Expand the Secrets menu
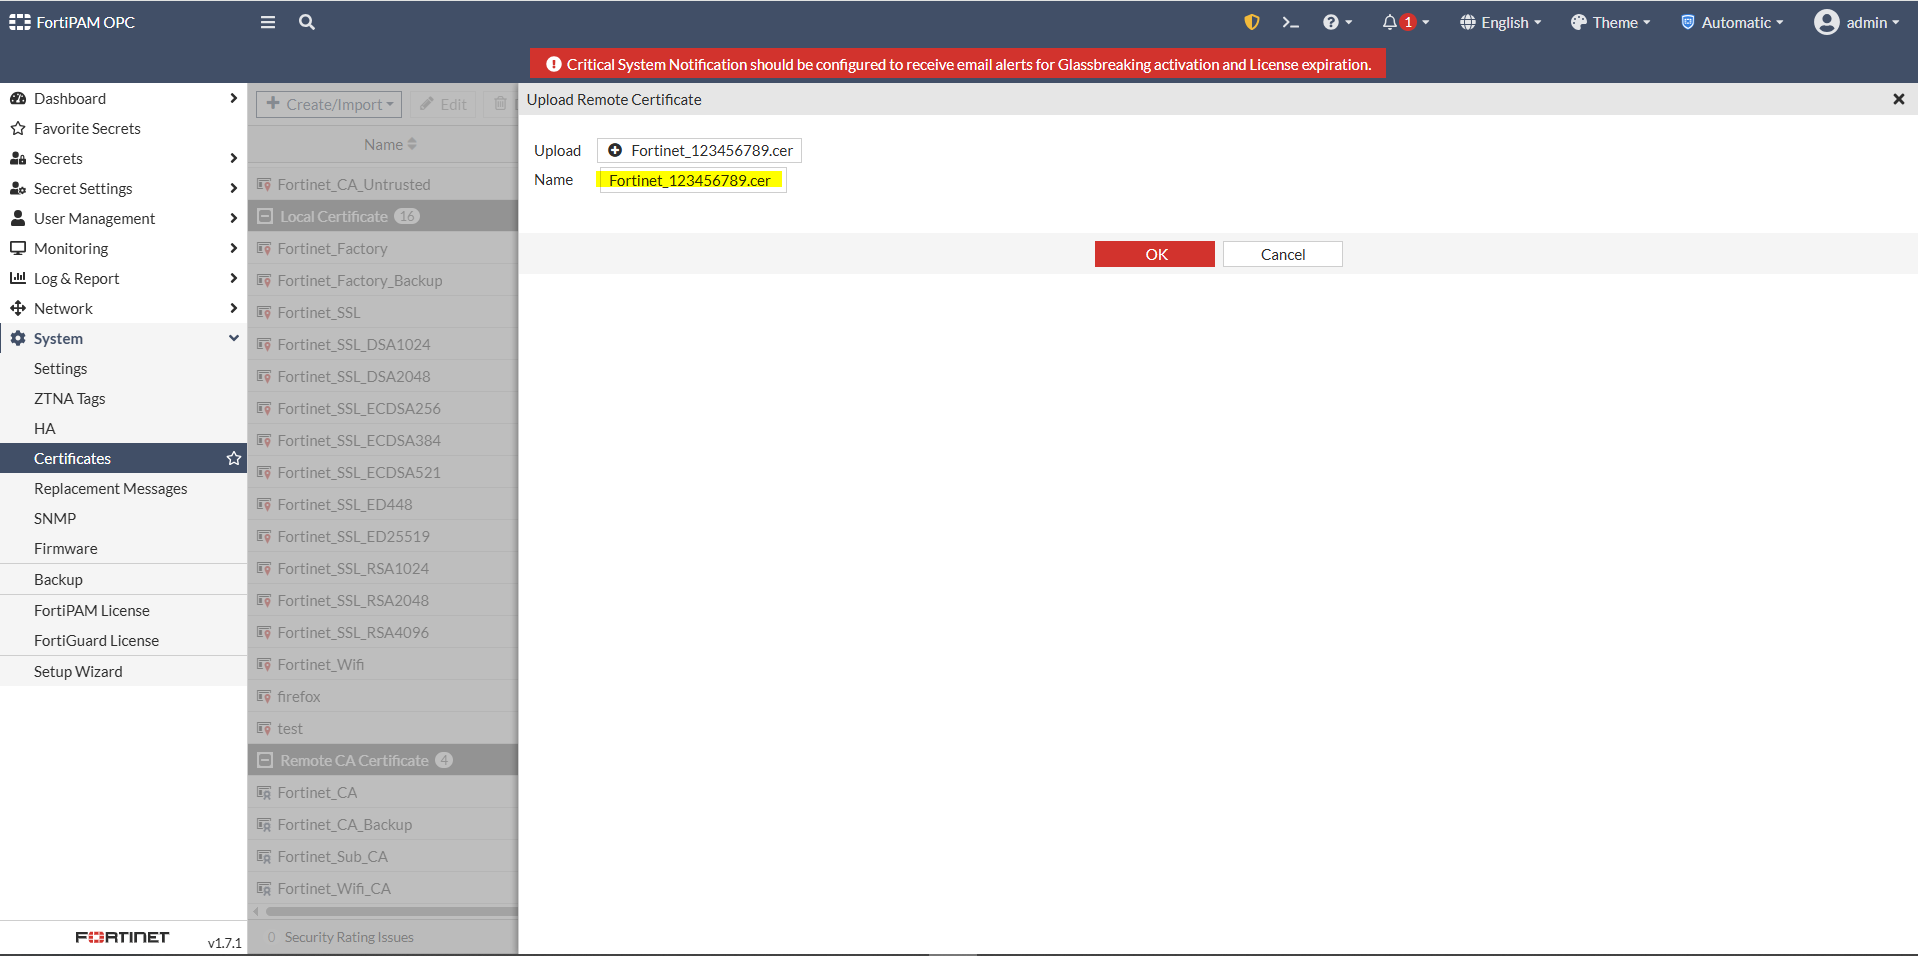 123,158
